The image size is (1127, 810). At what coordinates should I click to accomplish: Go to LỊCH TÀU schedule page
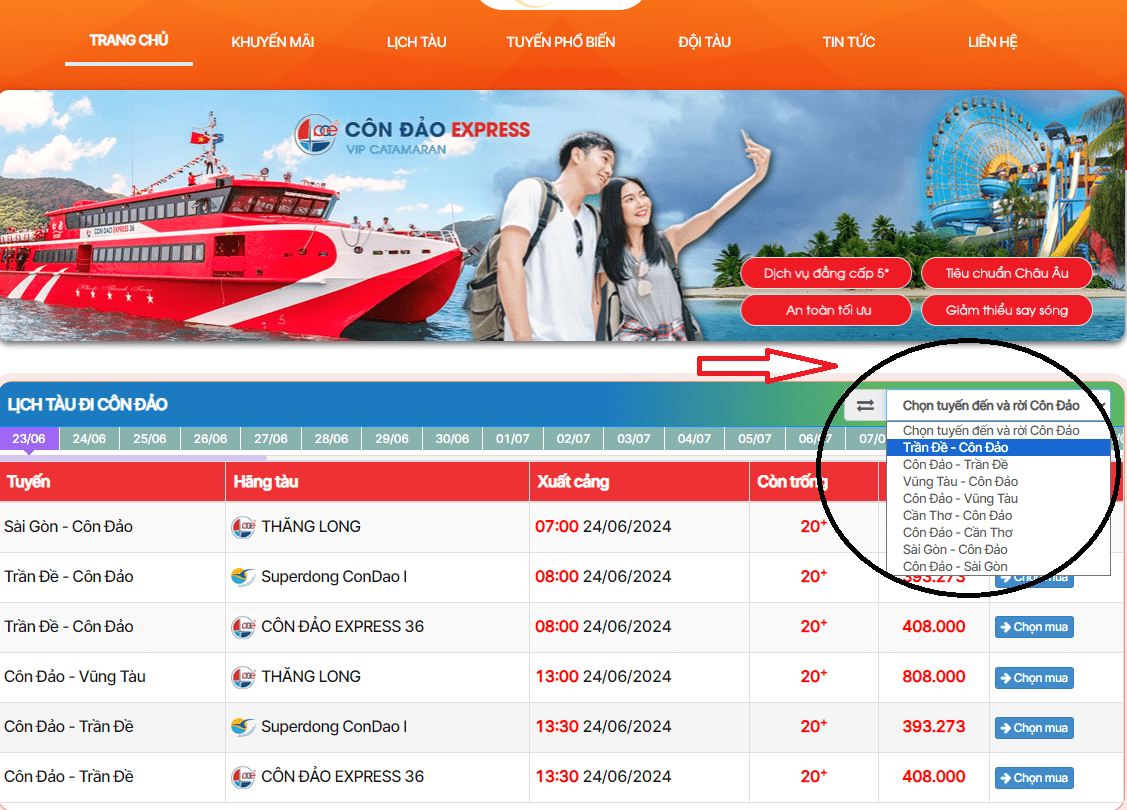tap(416, 42)
